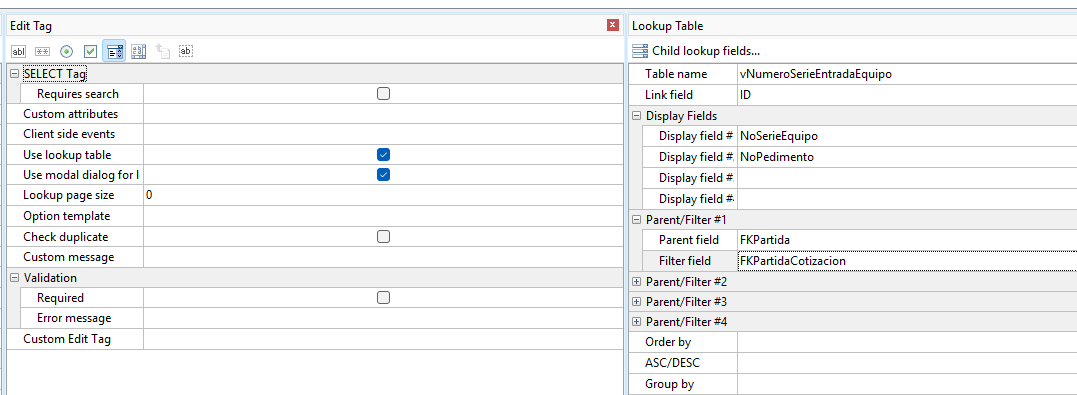Image resolution: width=1077 pixels, height=395 pixels.
Task: Edit Filter field FKPartidaCotizacion
Action: 907,261
